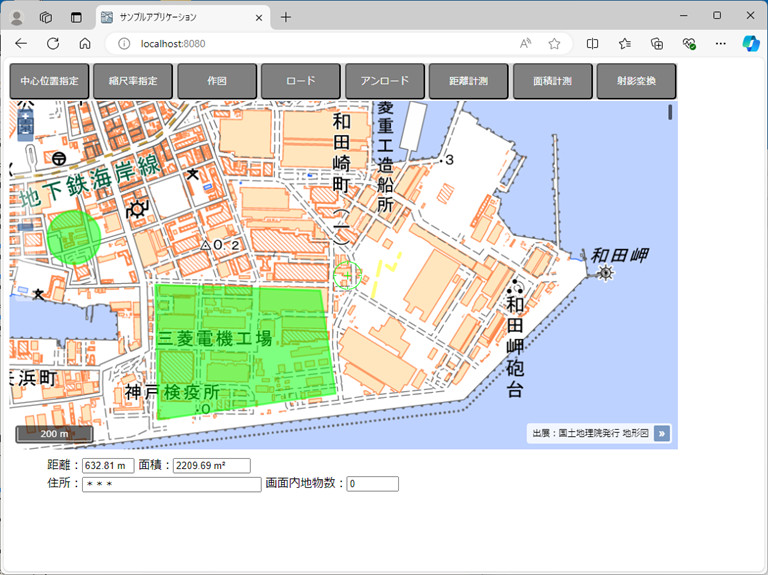Open the browser profile icon
768x575 pixels.
[17, 18]
